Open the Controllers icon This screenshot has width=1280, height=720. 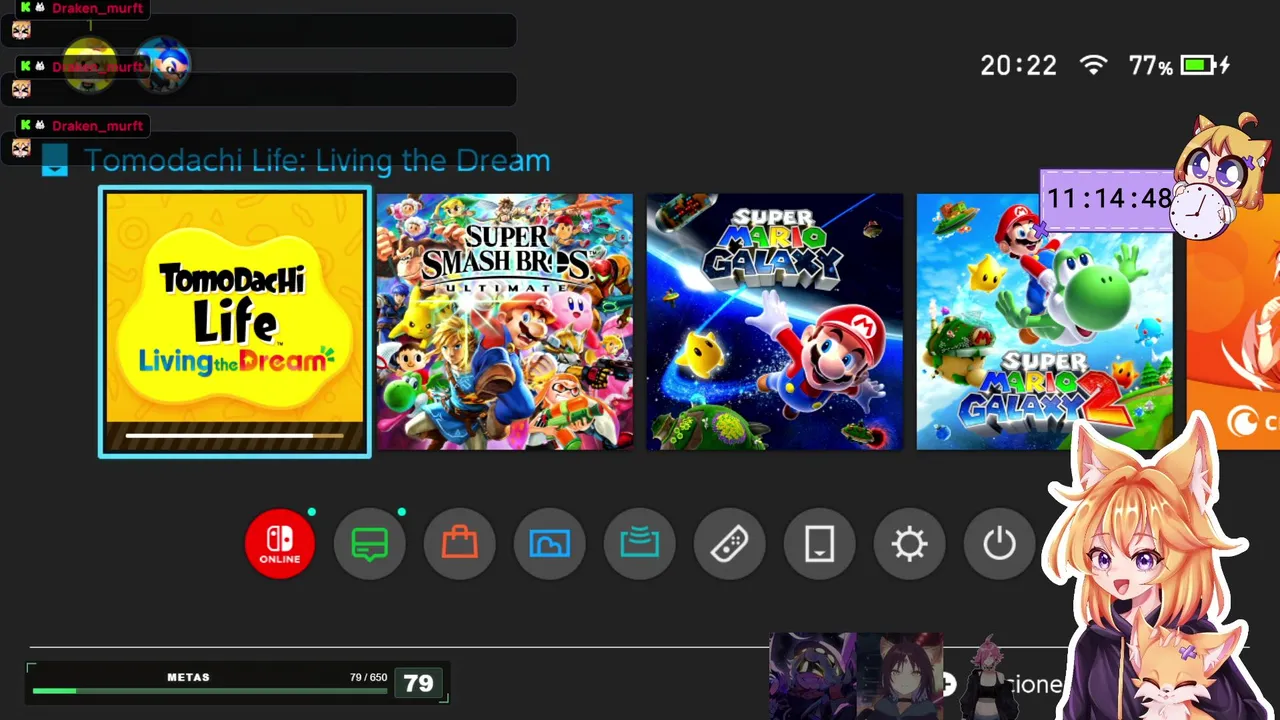tap(730, 543)
